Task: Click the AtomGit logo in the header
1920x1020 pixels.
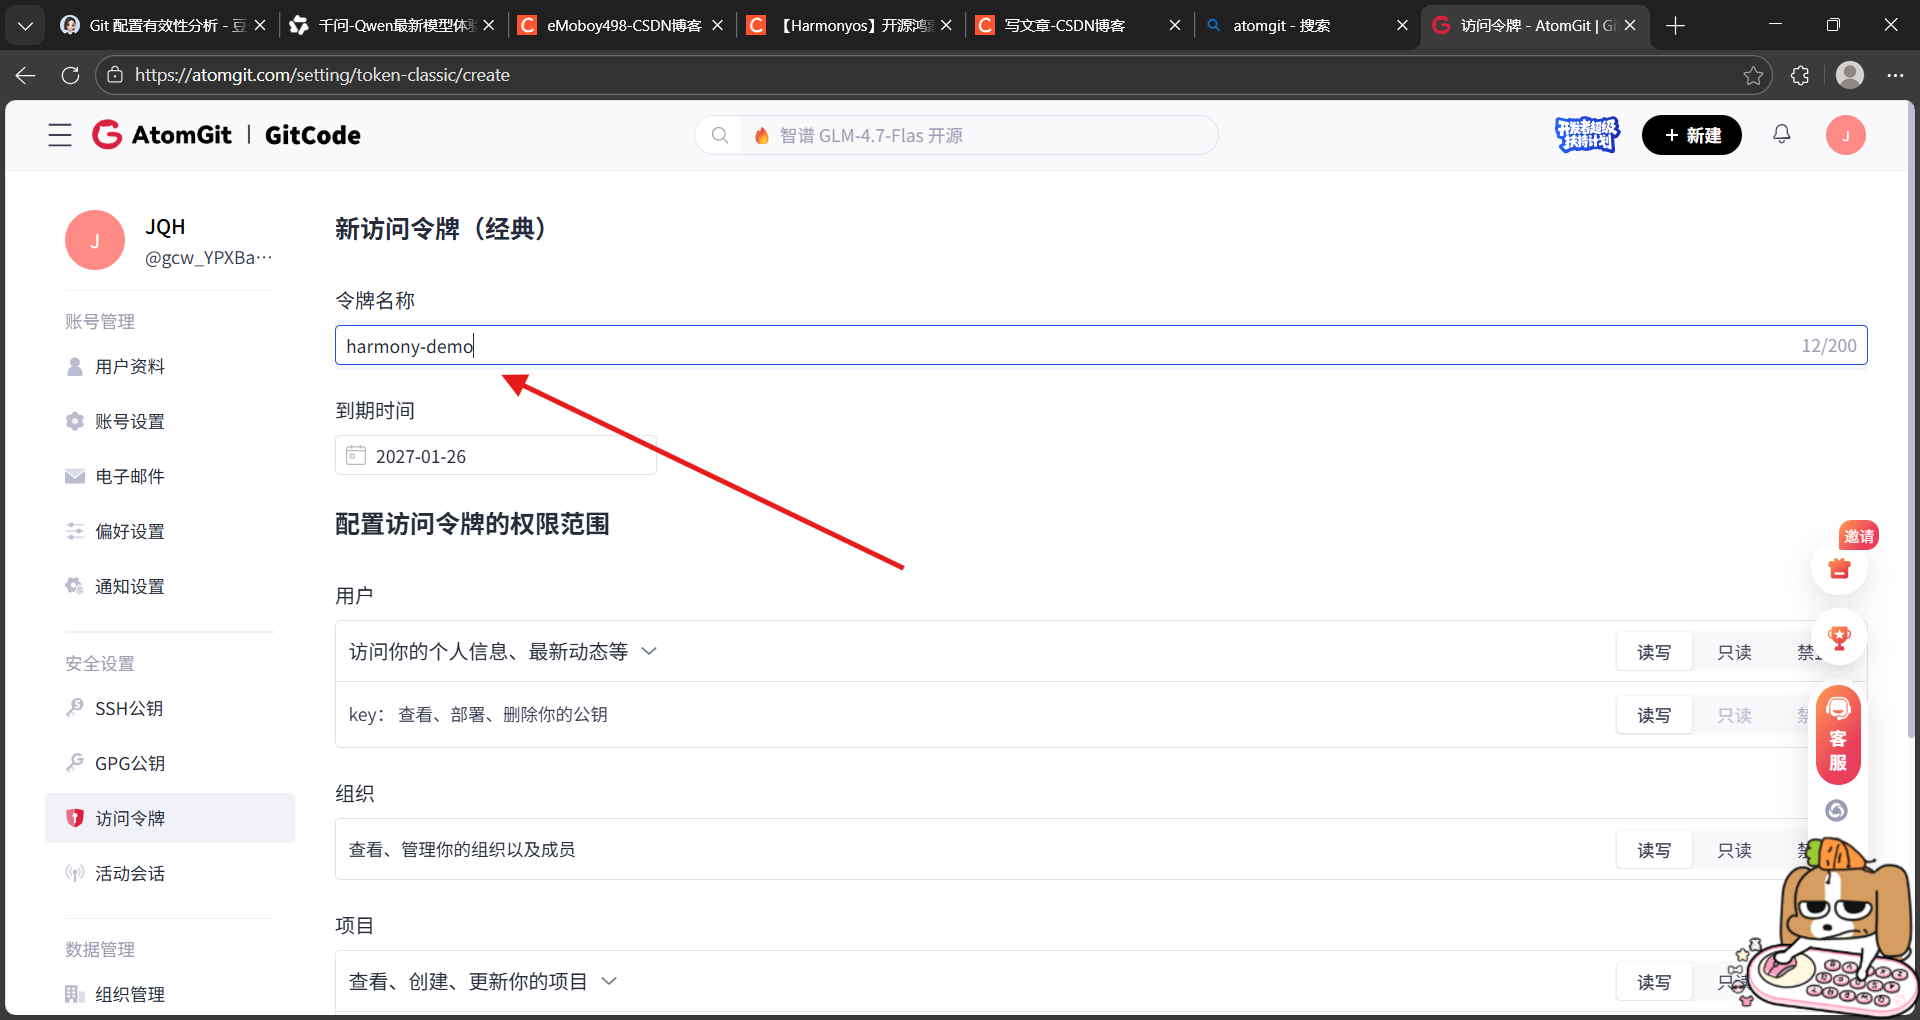Action: pos(162,134)
